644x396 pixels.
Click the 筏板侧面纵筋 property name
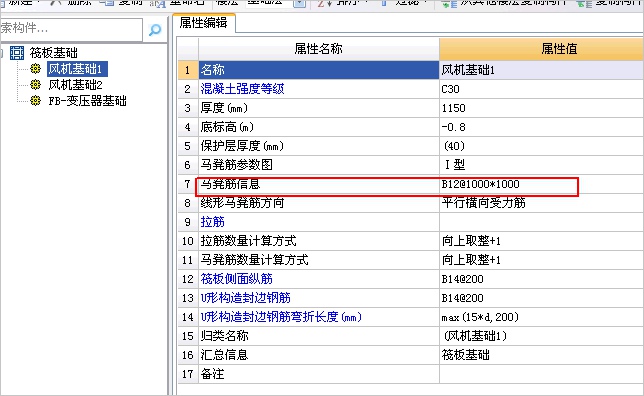coord(237,279)
